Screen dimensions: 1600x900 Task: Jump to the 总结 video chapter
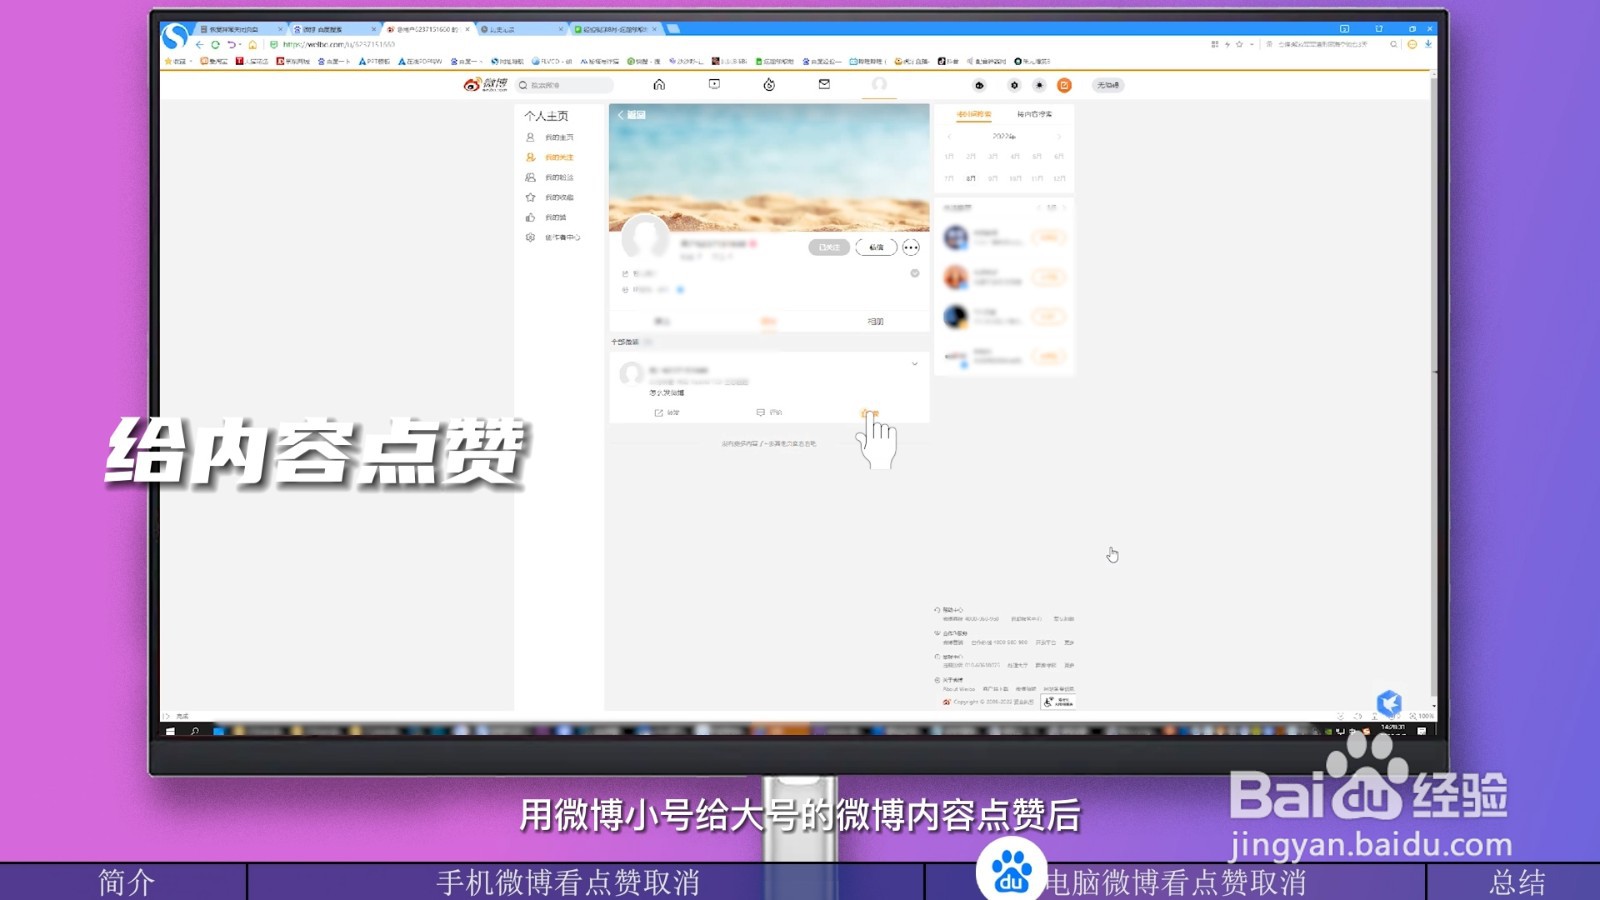click(x=1516, y=882)
